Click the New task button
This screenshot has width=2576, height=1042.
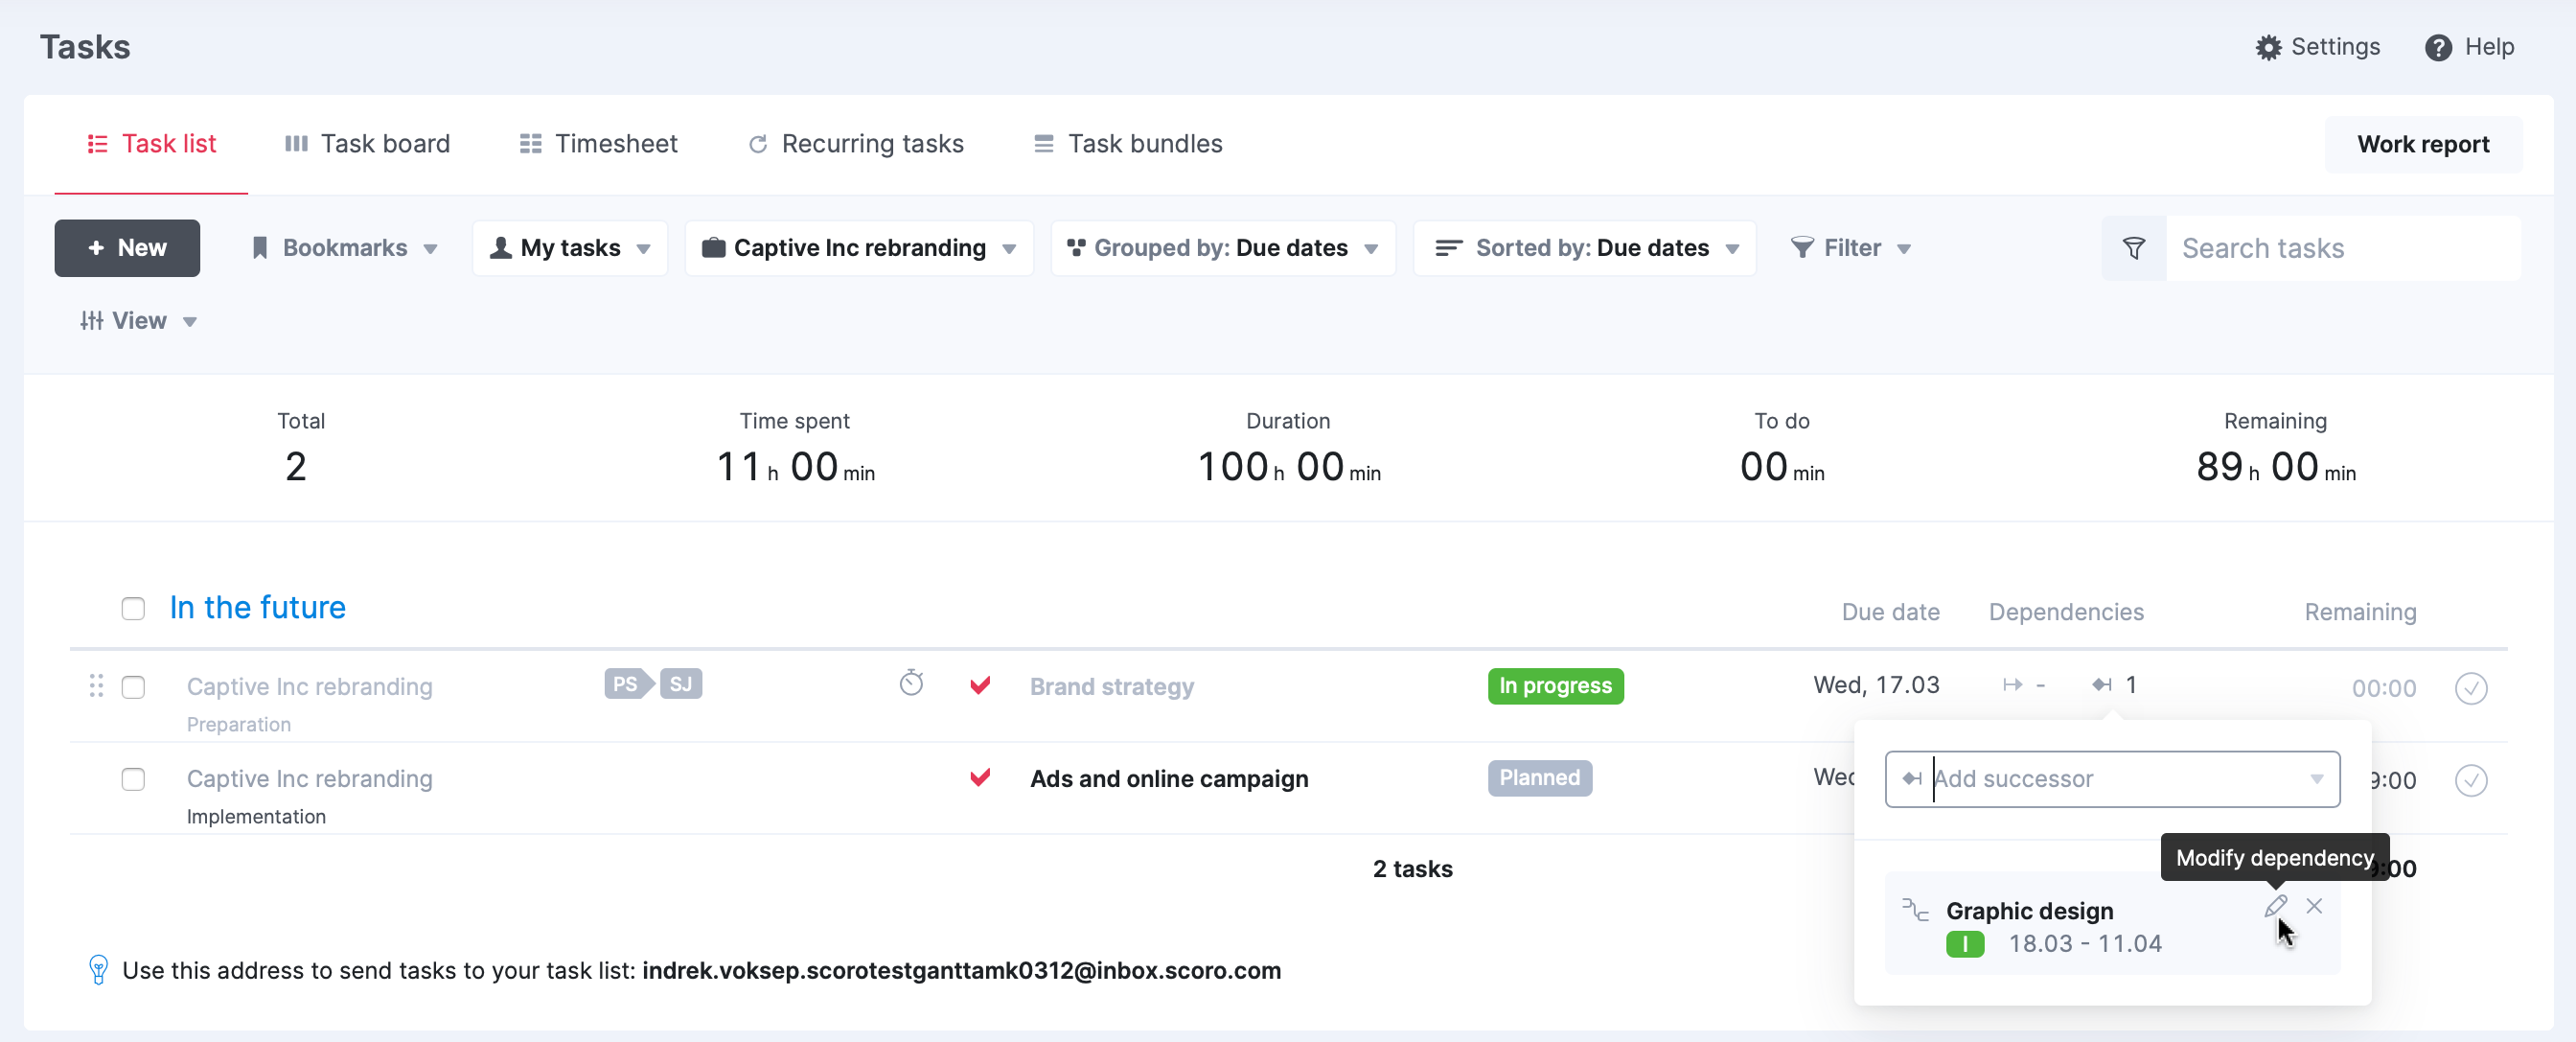(x=127, y=248)
